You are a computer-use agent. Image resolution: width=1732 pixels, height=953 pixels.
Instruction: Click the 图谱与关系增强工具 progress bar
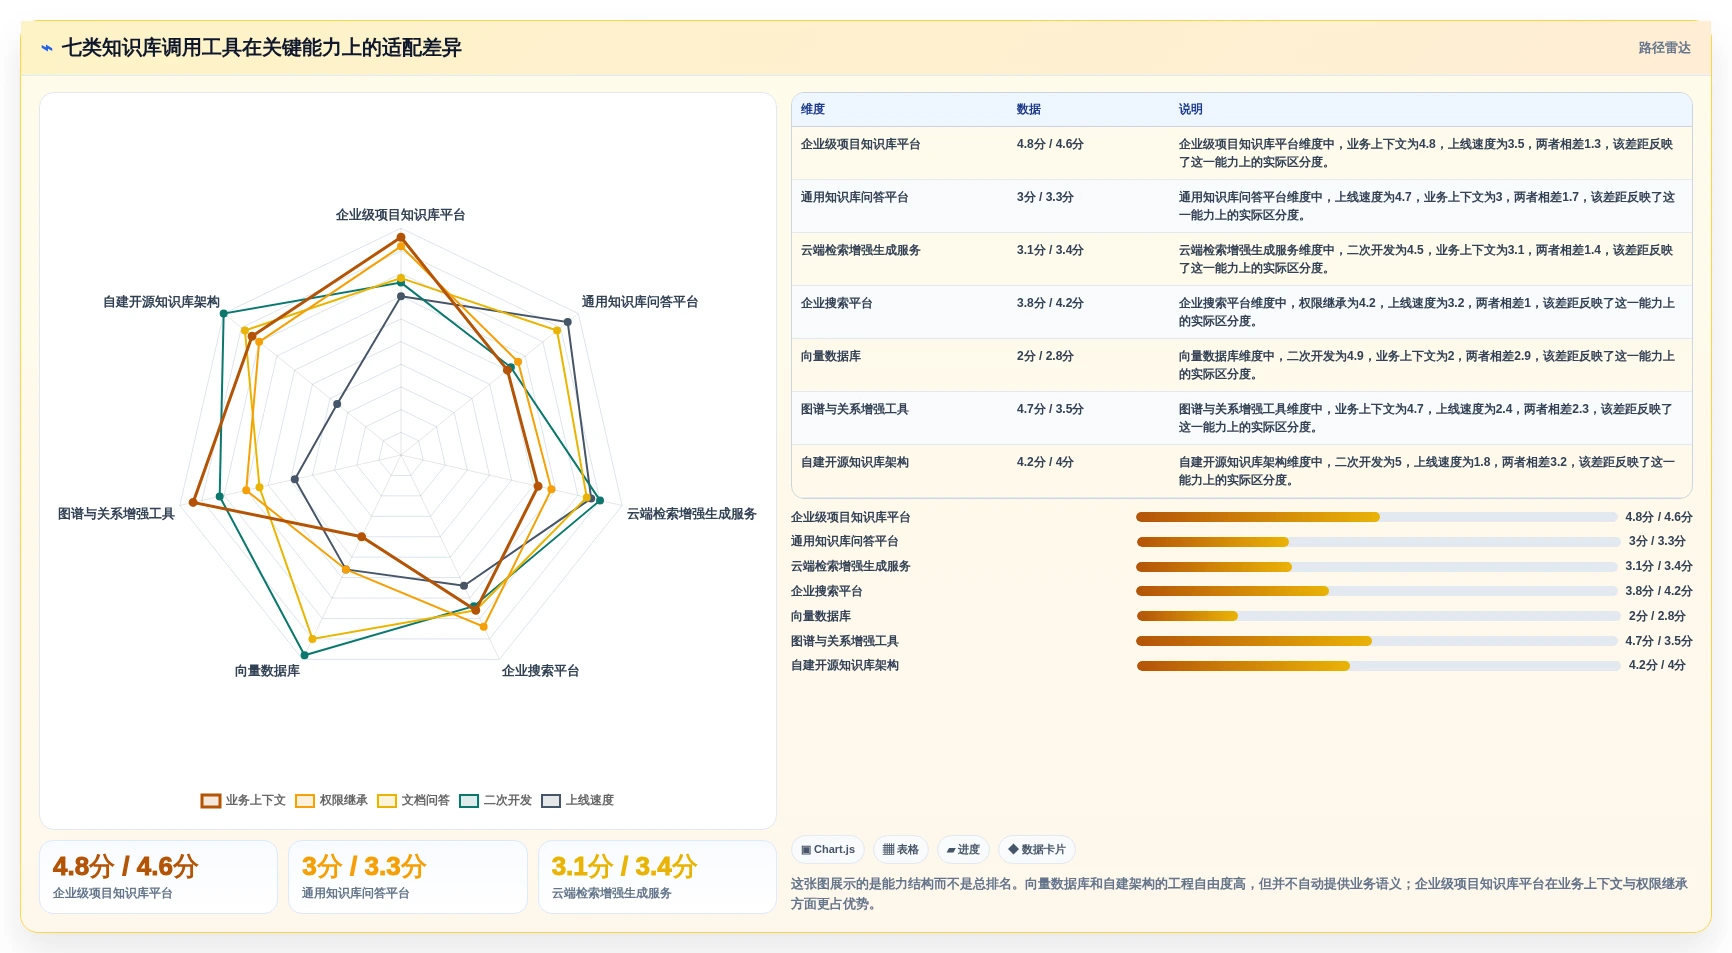point(1376,641)
